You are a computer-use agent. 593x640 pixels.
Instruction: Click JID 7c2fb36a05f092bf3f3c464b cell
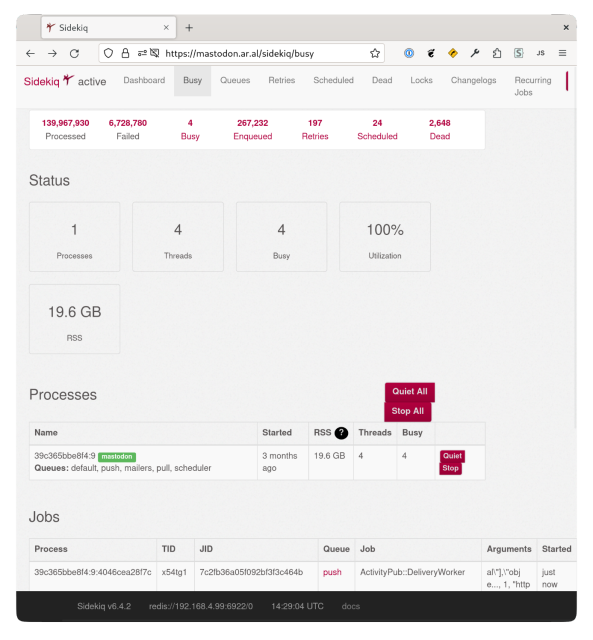(256, 576)
